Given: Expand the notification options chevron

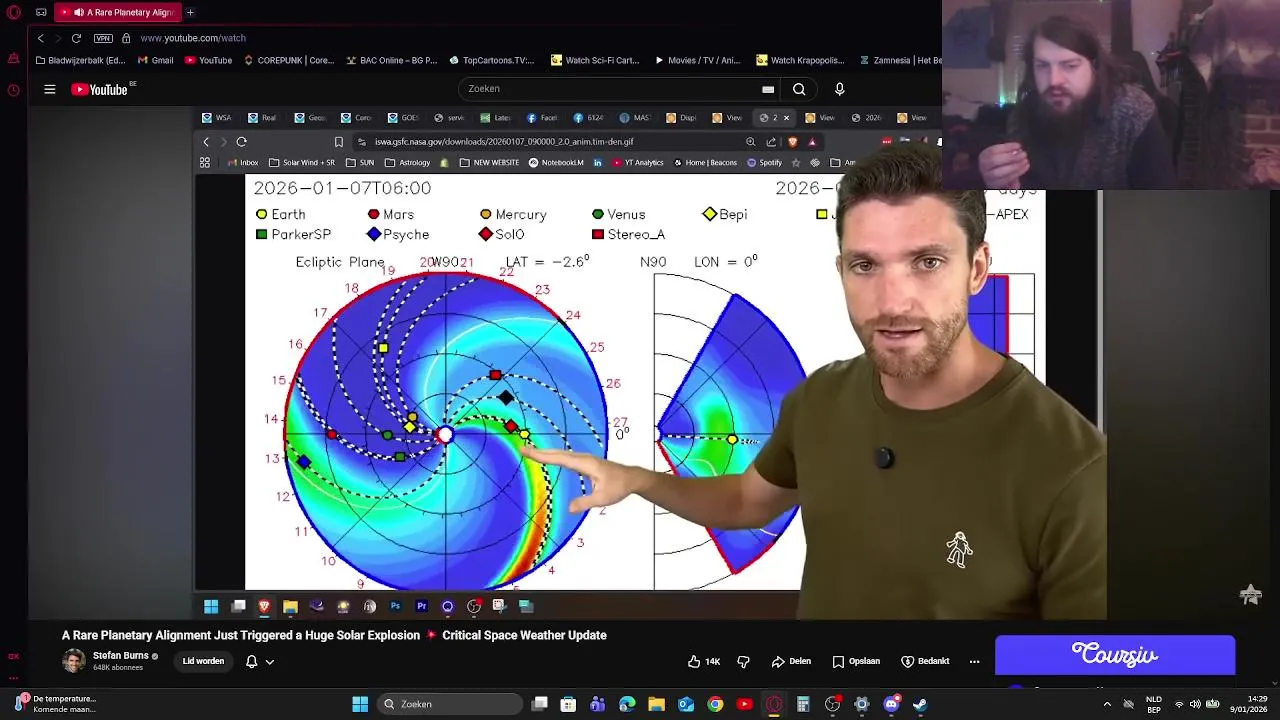Looking at the screenshot, I should tap(269, 661).
